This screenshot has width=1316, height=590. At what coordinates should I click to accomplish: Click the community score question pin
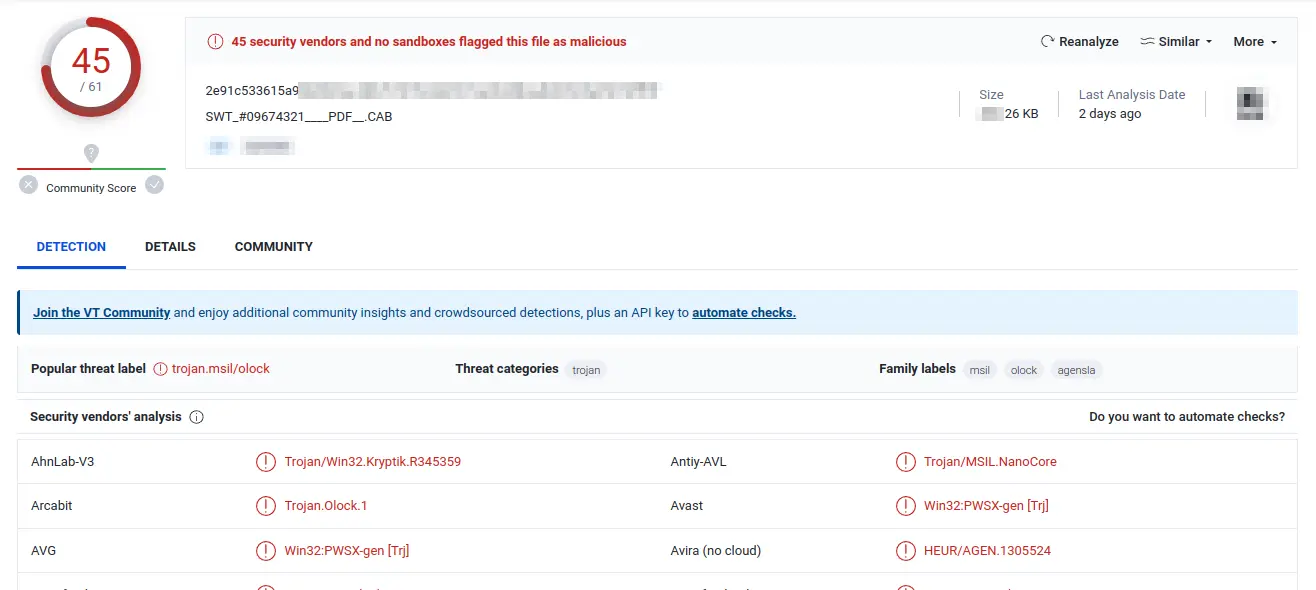click(x=91, y=154)
